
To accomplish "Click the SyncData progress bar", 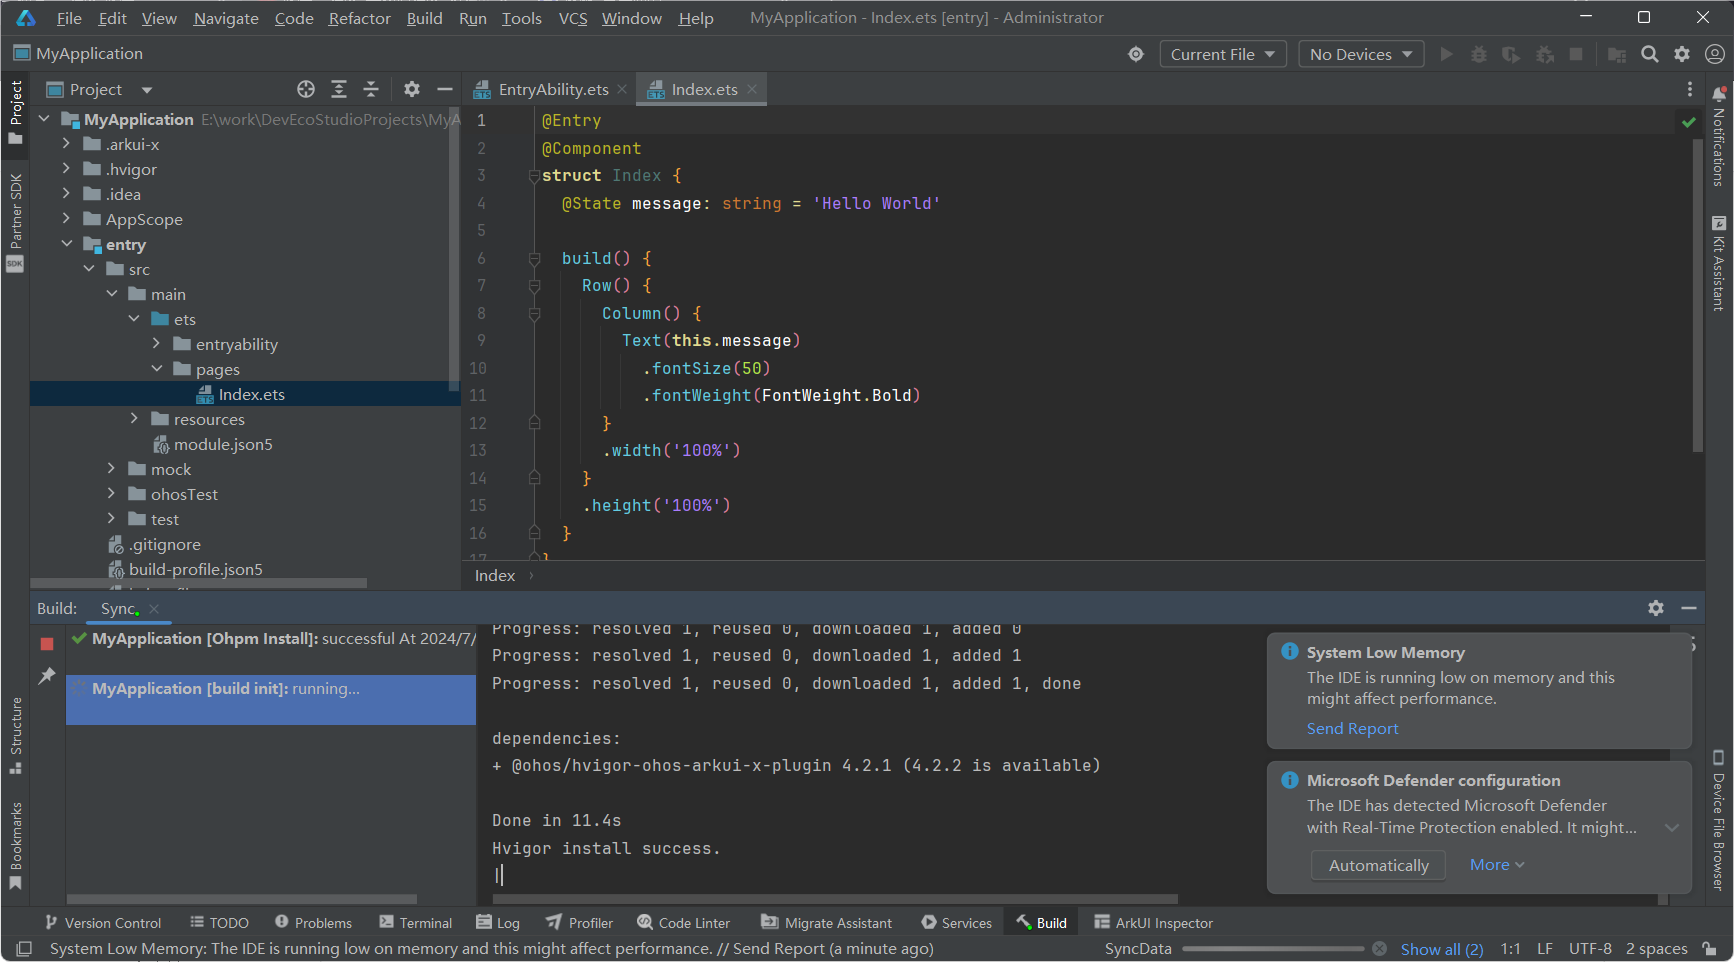I will [1272, 948].
